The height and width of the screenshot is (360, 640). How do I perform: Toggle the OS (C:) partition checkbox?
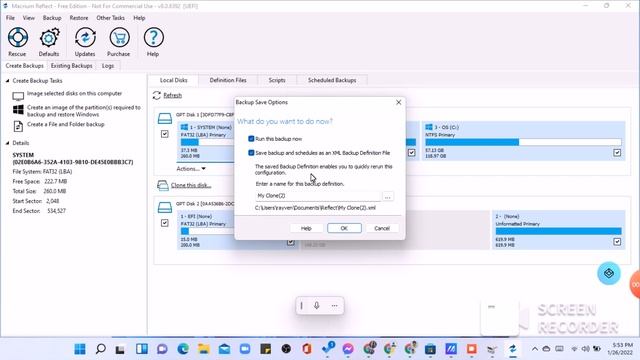[617, 153]
